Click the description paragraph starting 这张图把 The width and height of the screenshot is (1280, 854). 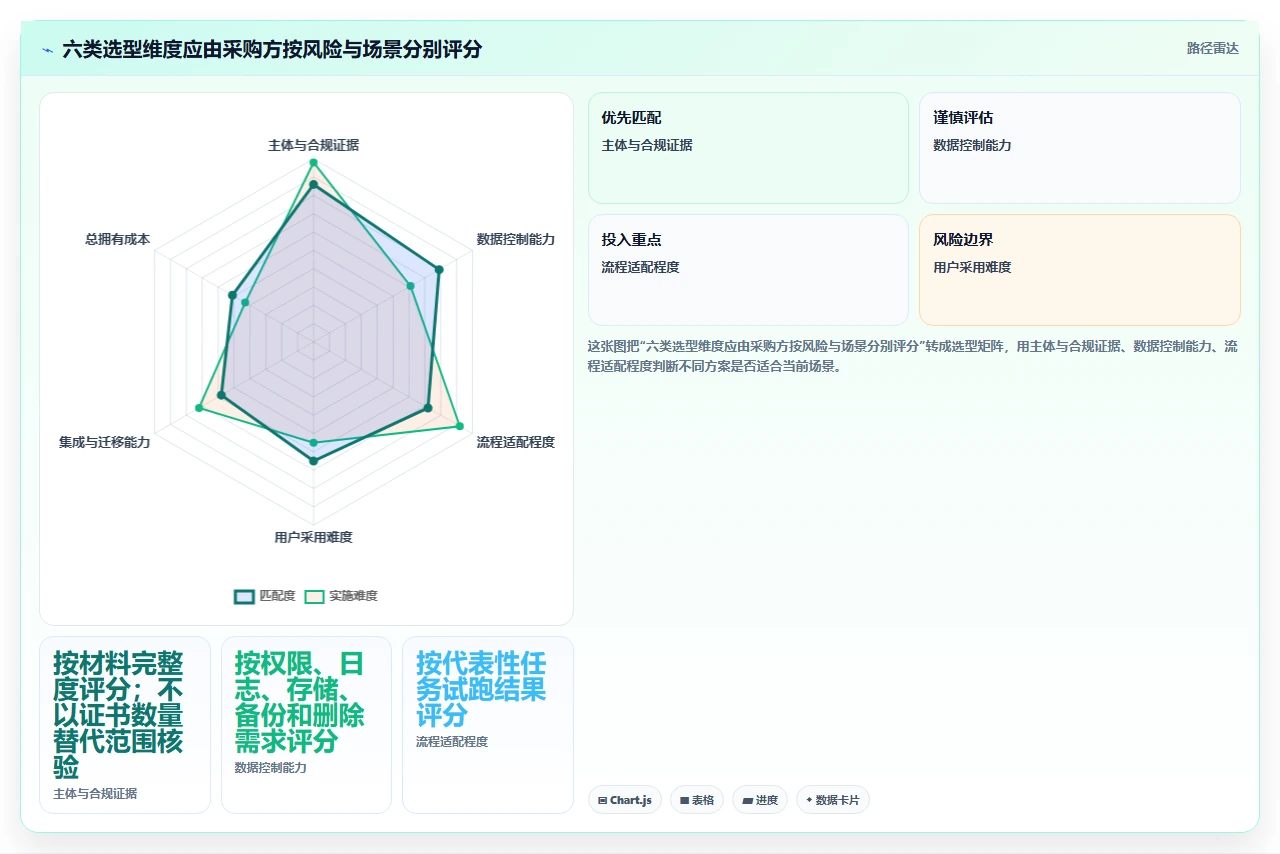click(x=913, y=356)
